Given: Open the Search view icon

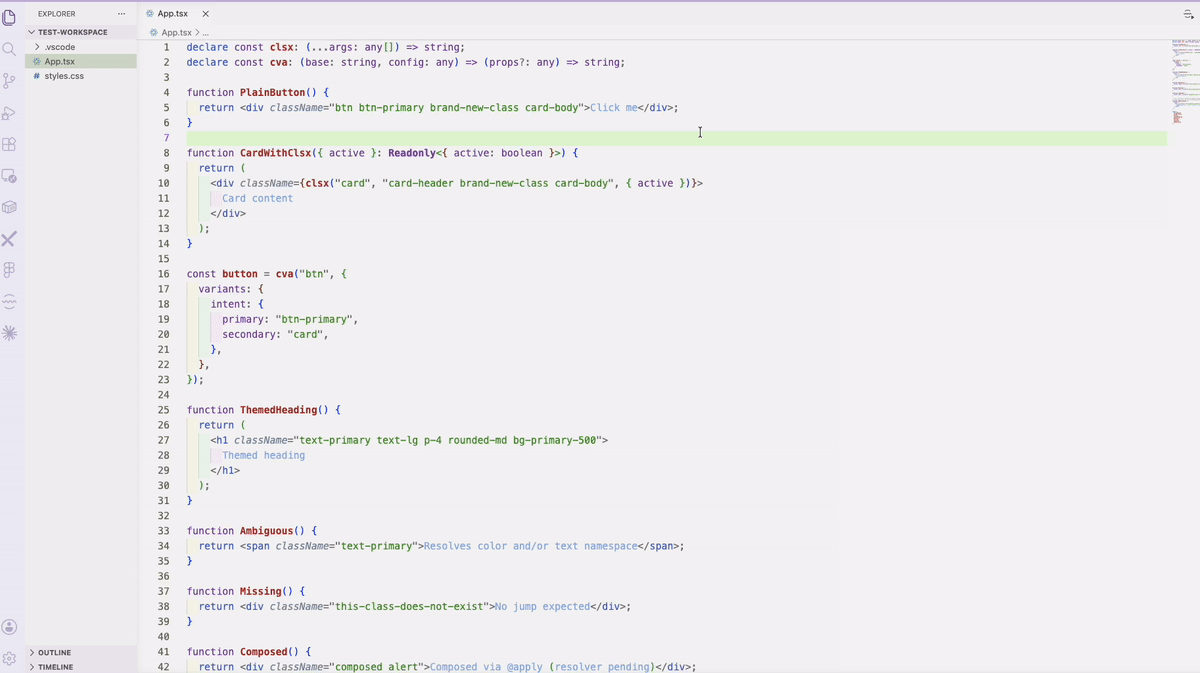Looking at the screenshot, I should pos(9,49).
